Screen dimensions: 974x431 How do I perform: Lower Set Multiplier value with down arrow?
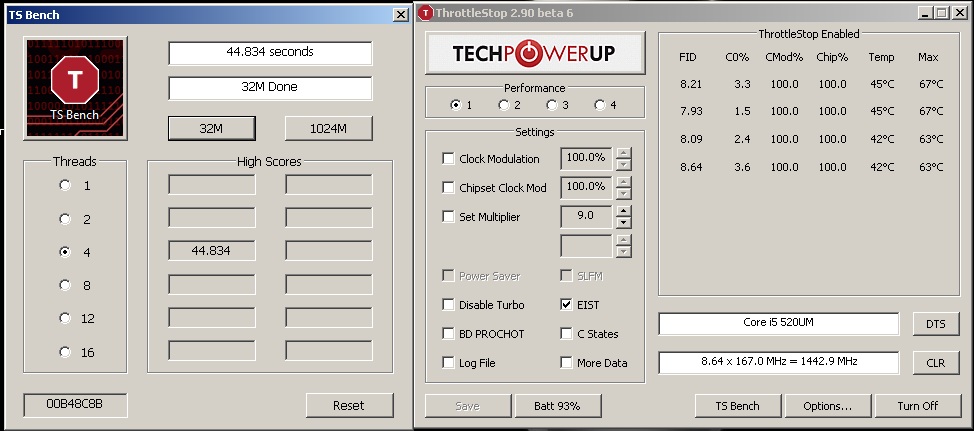tap(624, 222)
